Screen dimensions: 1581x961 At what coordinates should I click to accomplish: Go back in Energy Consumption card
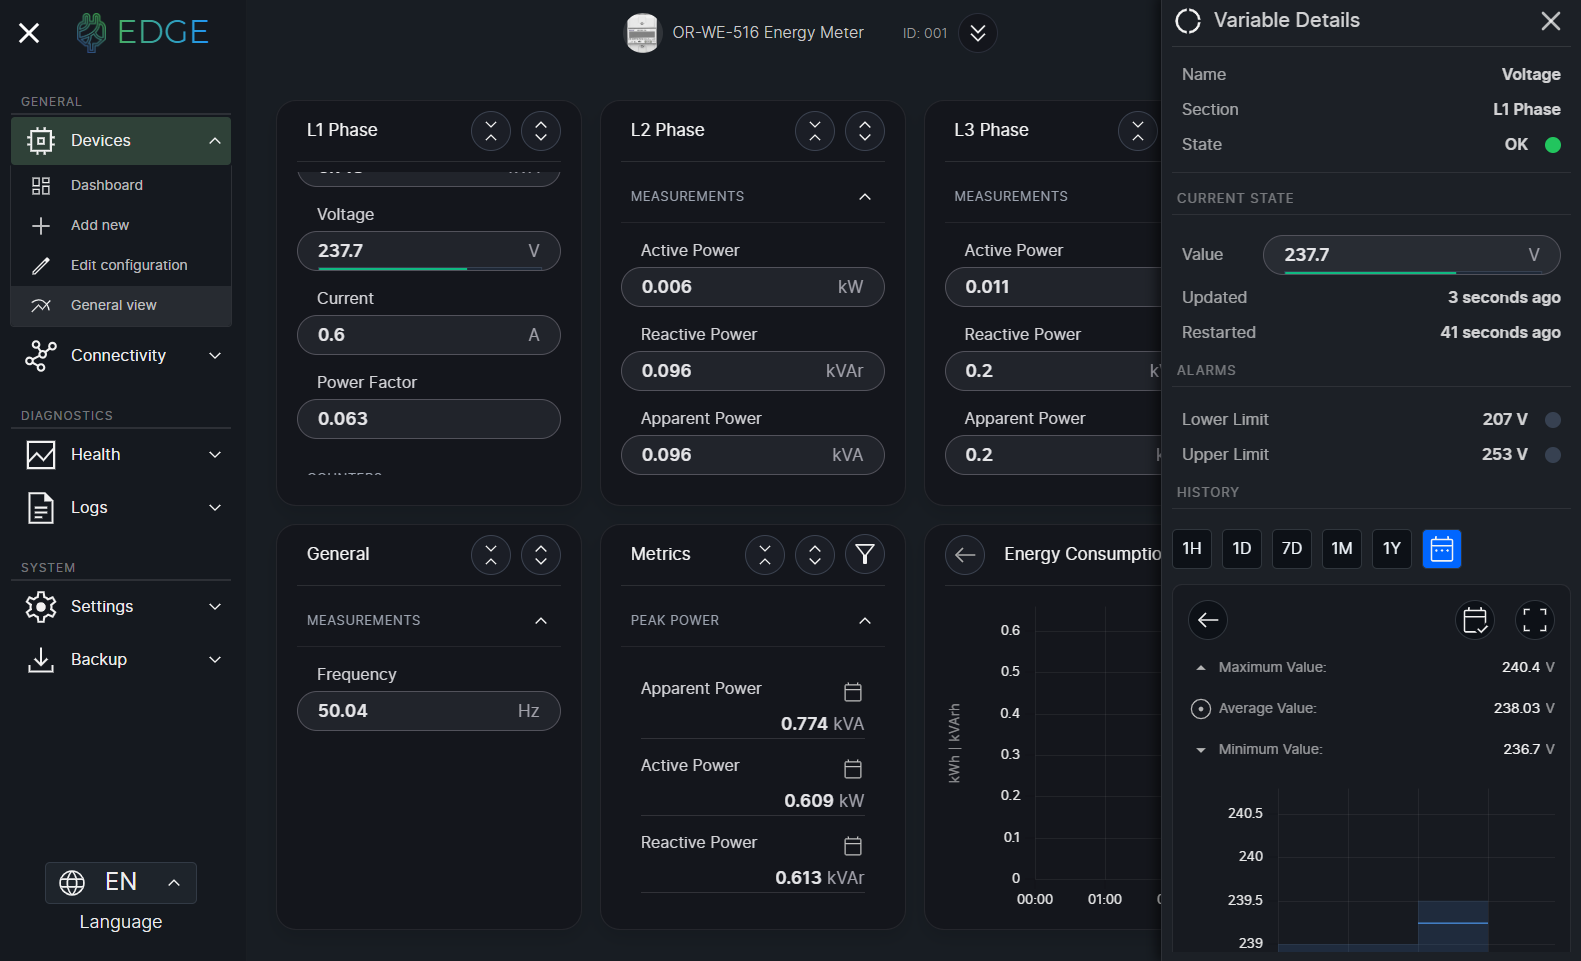965,555
